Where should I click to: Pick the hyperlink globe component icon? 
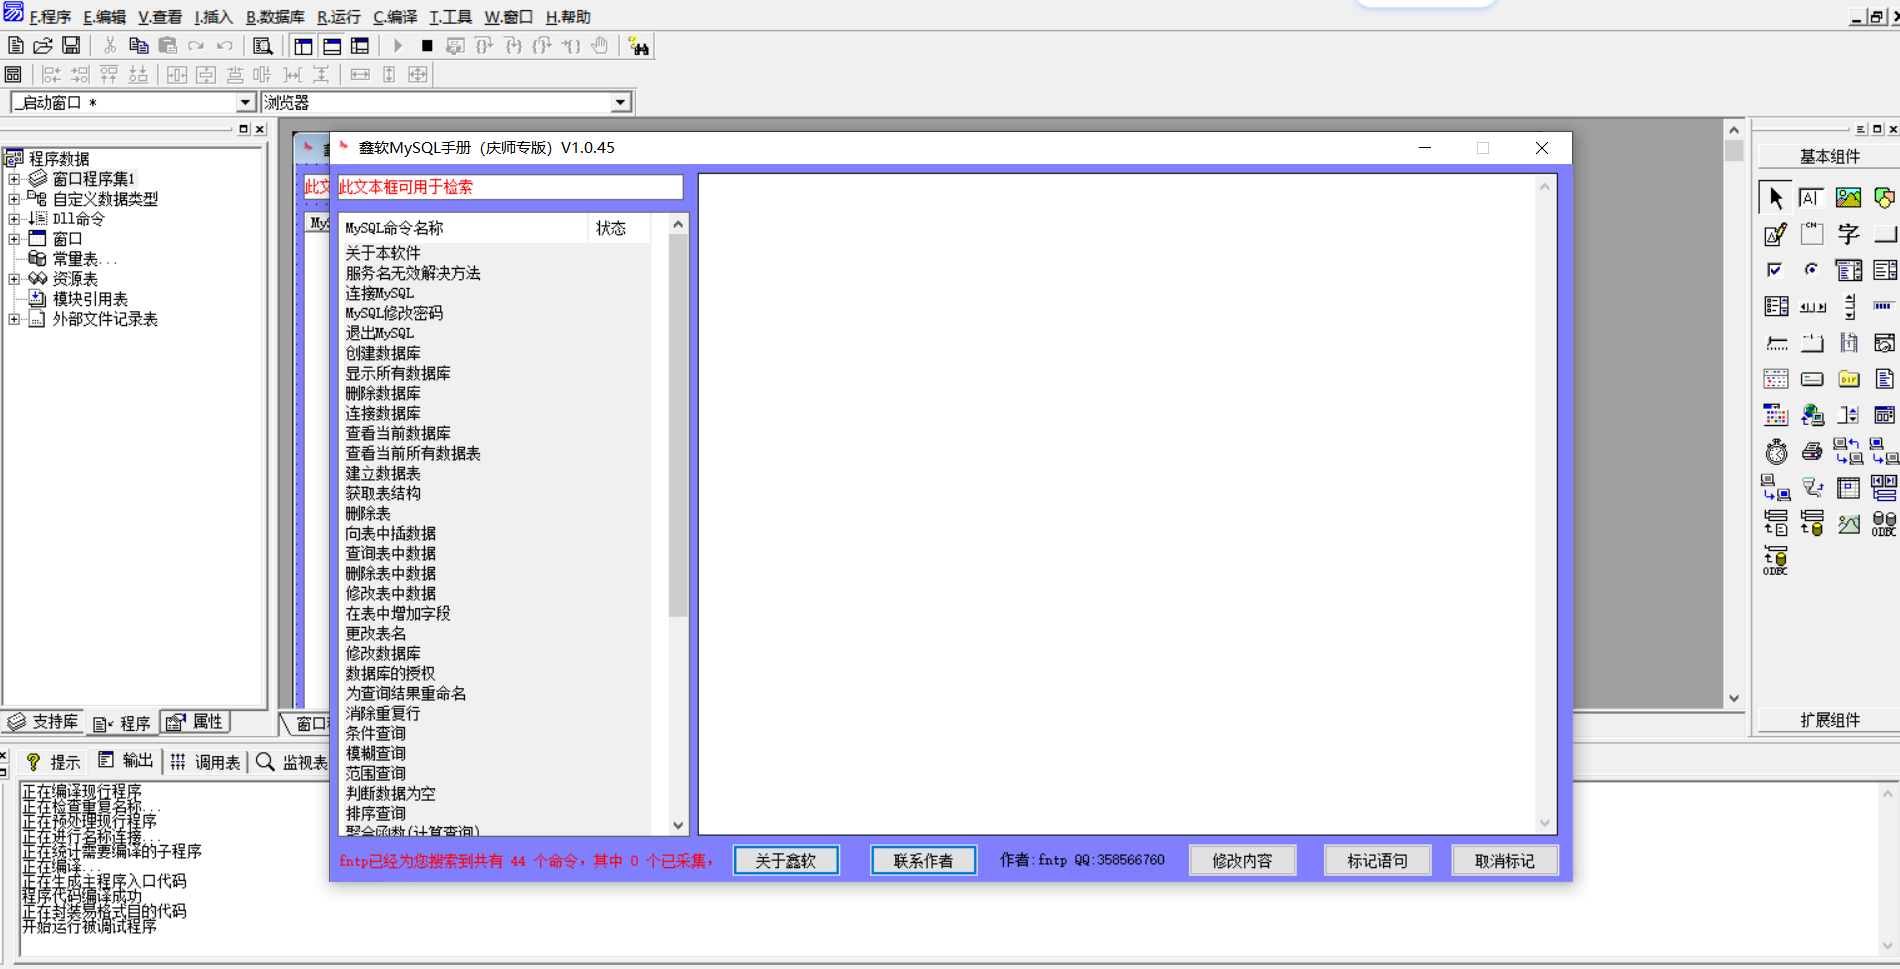pos(1811,415)
